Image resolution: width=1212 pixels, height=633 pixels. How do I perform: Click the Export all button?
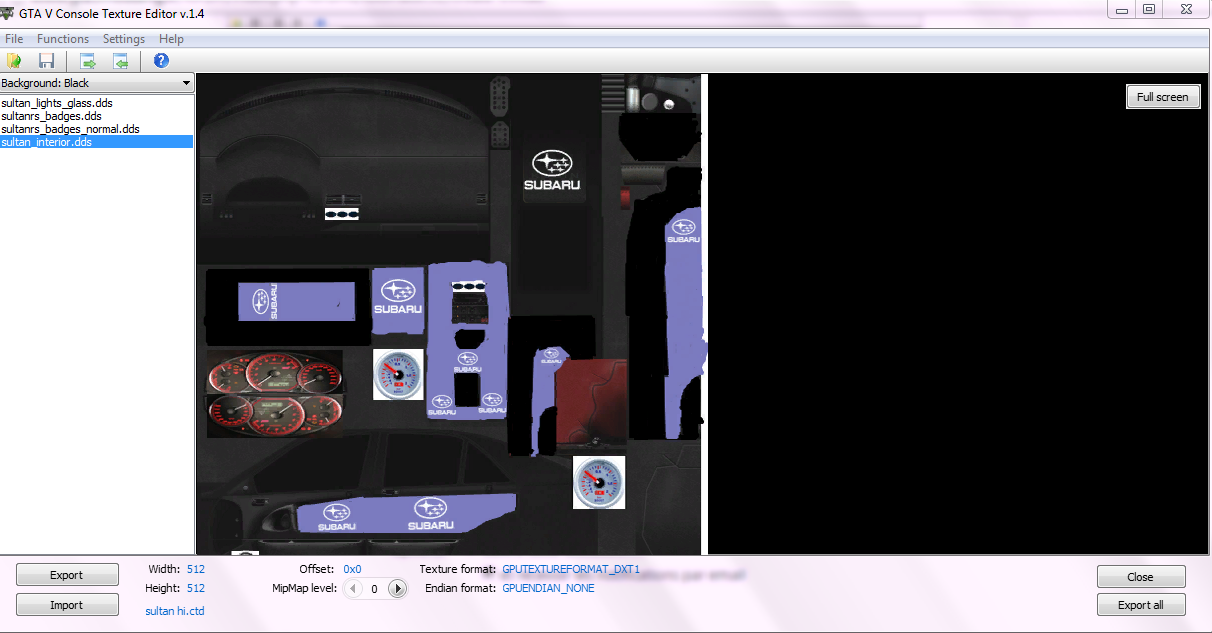click(x=1140, y=605)
